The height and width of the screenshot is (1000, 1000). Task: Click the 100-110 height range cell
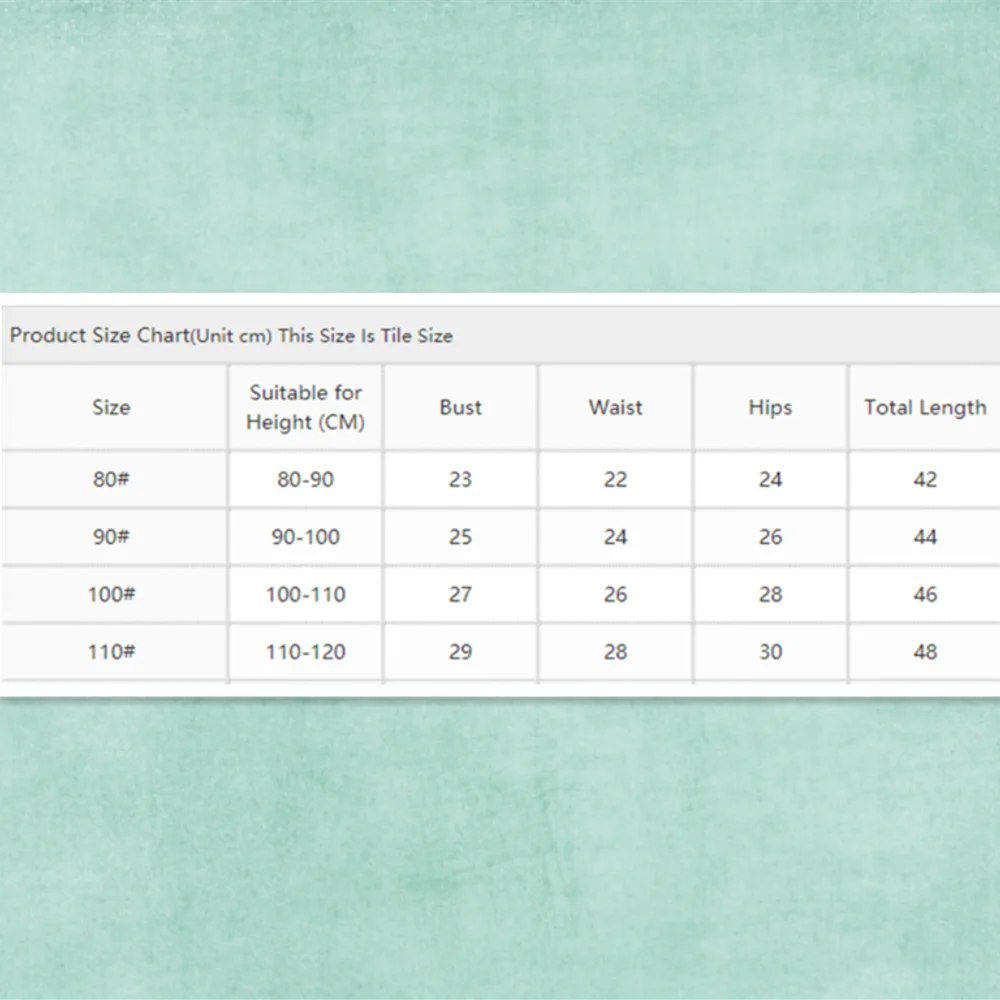click(305, 595)
